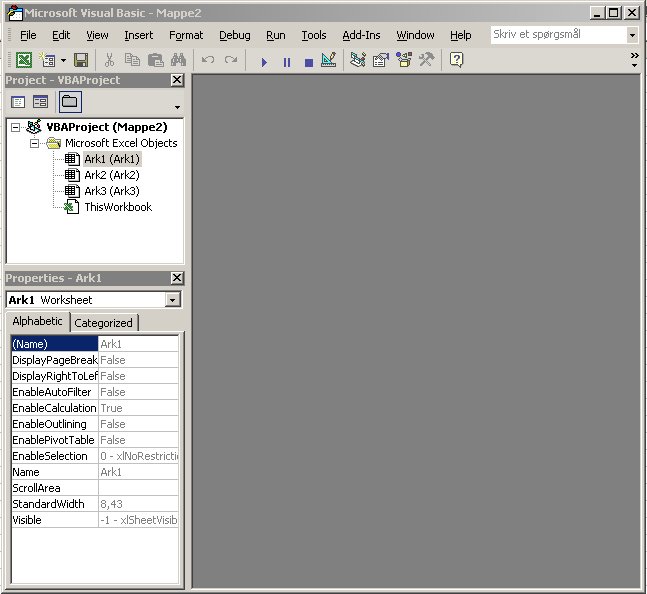
Task: Click the View Microsoft Excel icon
Action: 23,61
